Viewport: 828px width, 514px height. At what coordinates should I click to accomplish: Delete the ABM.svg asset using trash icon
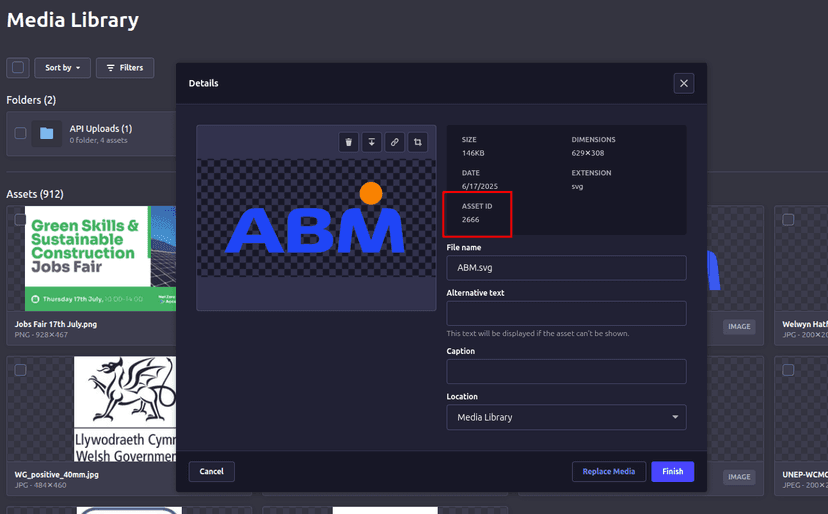point(348,142)
